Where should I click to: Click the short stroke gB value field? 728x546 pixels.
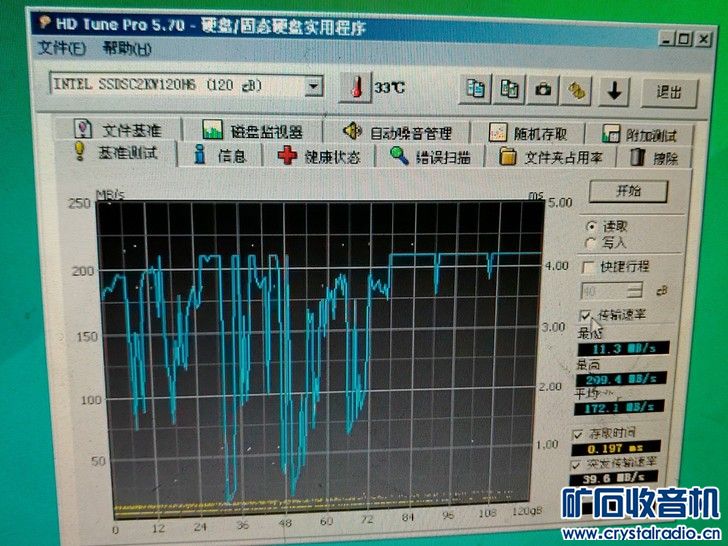604,291
